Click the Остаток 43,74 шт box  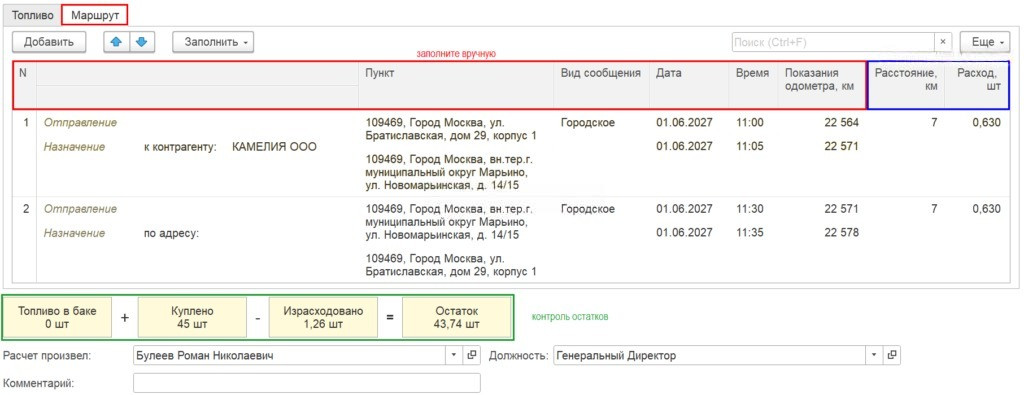(456, 317)
